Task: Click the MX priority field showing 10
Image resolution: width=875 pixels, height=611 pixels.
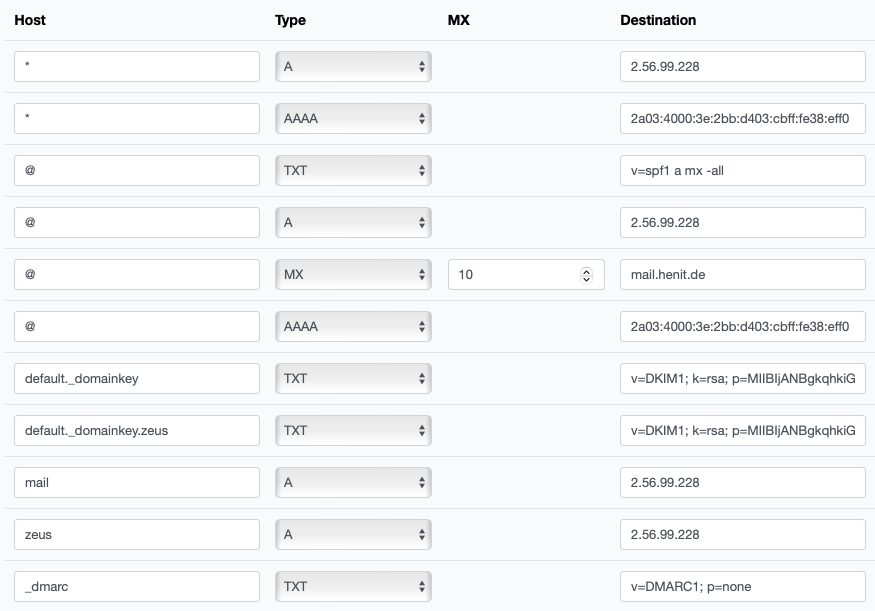Action: pyautogui.click(x=515, y=275)
